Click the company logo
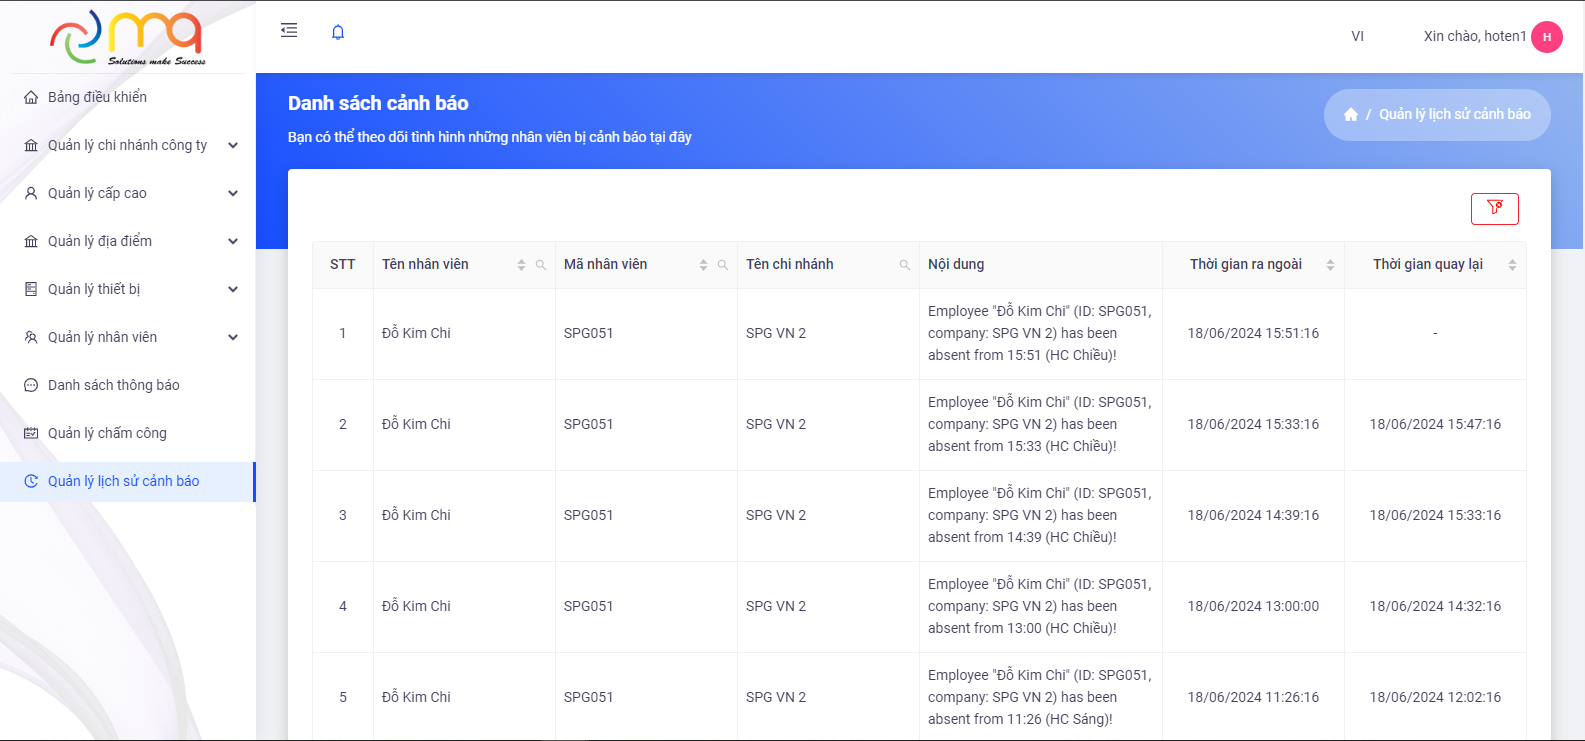This screenshot has width=1585, height=741. pyautogui.click(x=127, y=37)
